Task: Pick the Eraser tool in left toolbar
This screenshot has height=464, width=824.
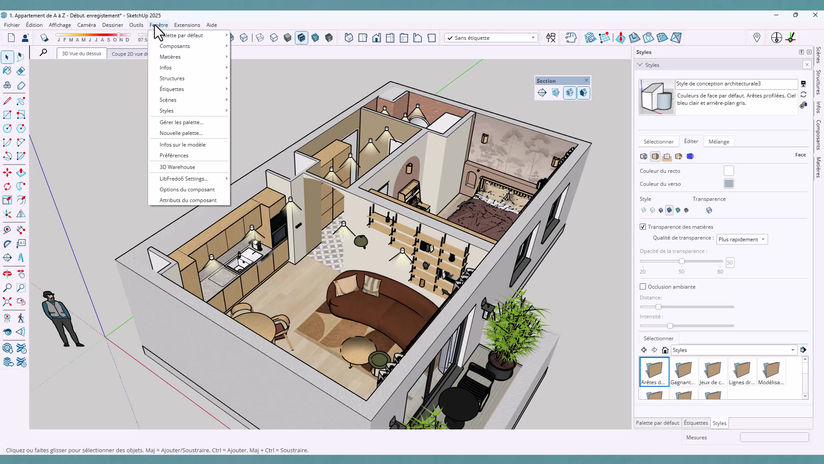Action: (21, 71)
